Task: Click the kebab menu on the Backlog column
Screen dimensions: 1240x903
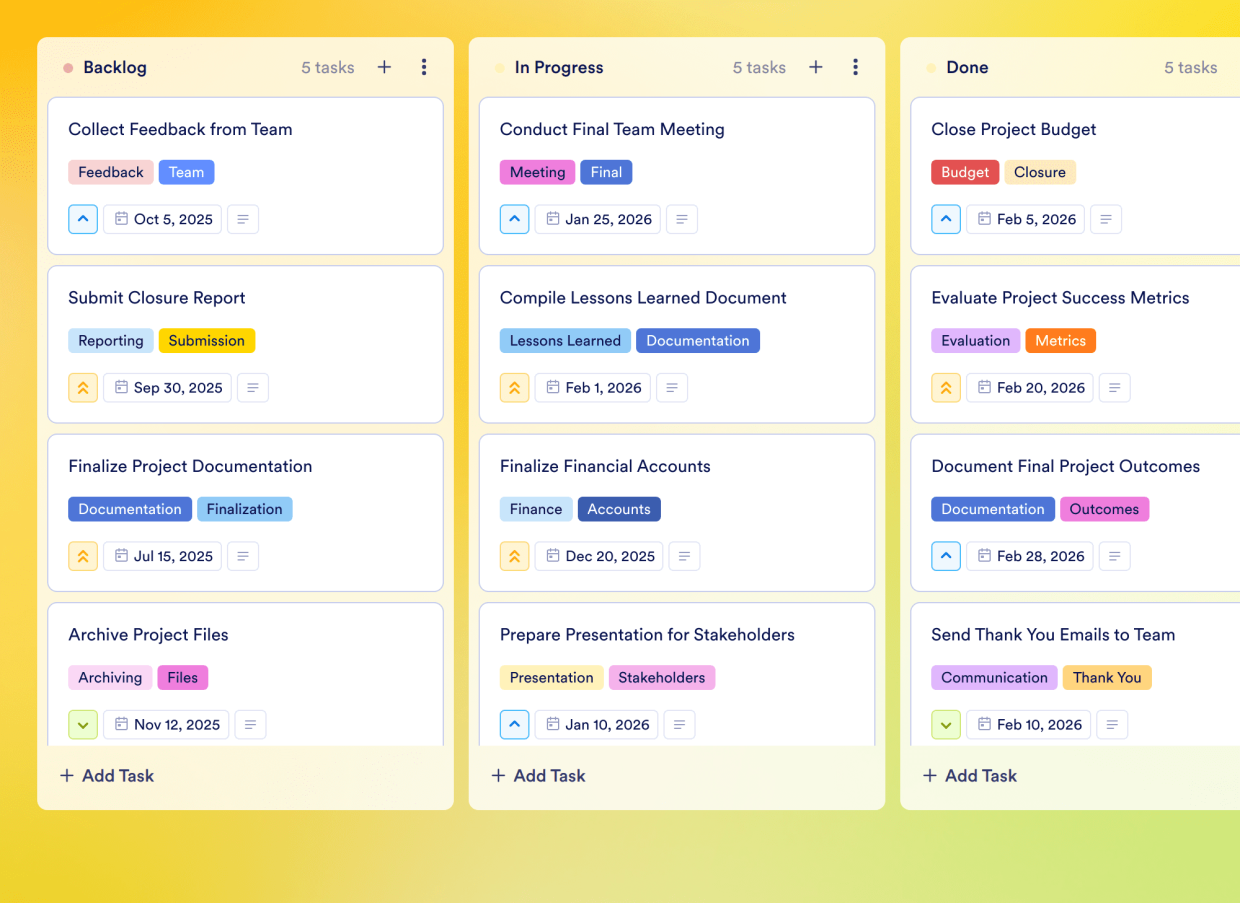Action: [424, 67]
